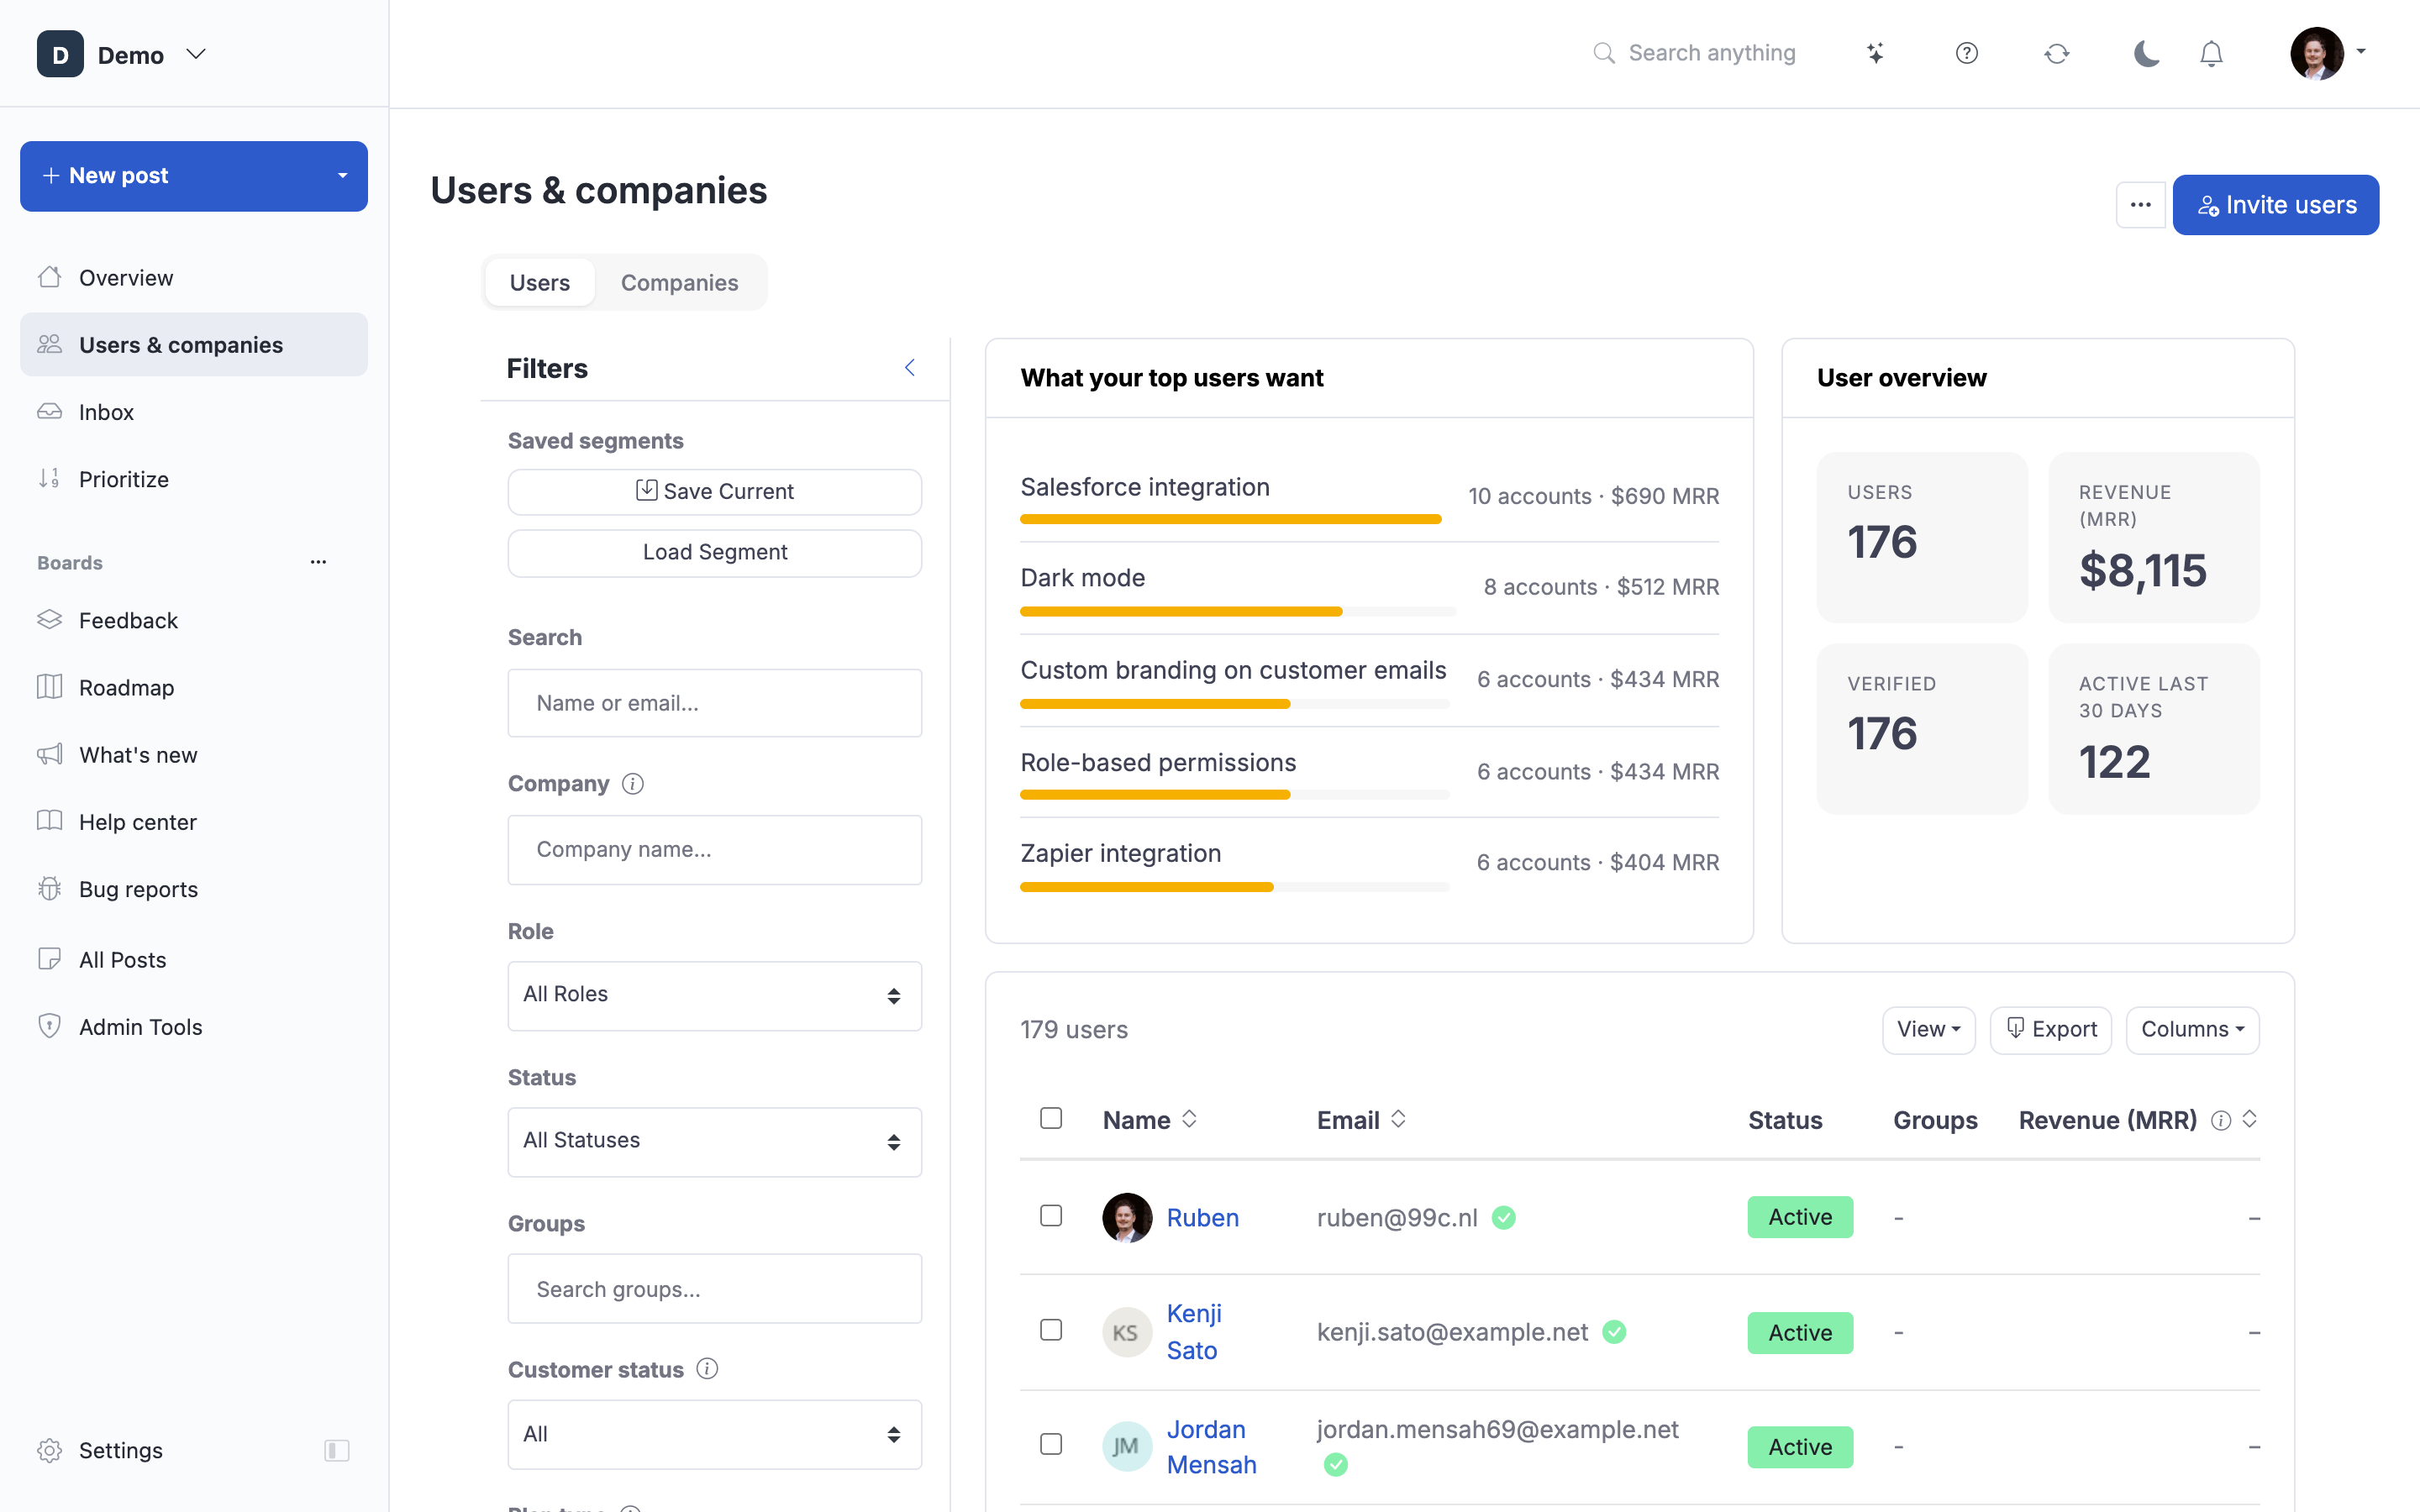Go to Inbox in sidebar
The width and height of the screenshot is (2420, 1512).
coord(194,412)
